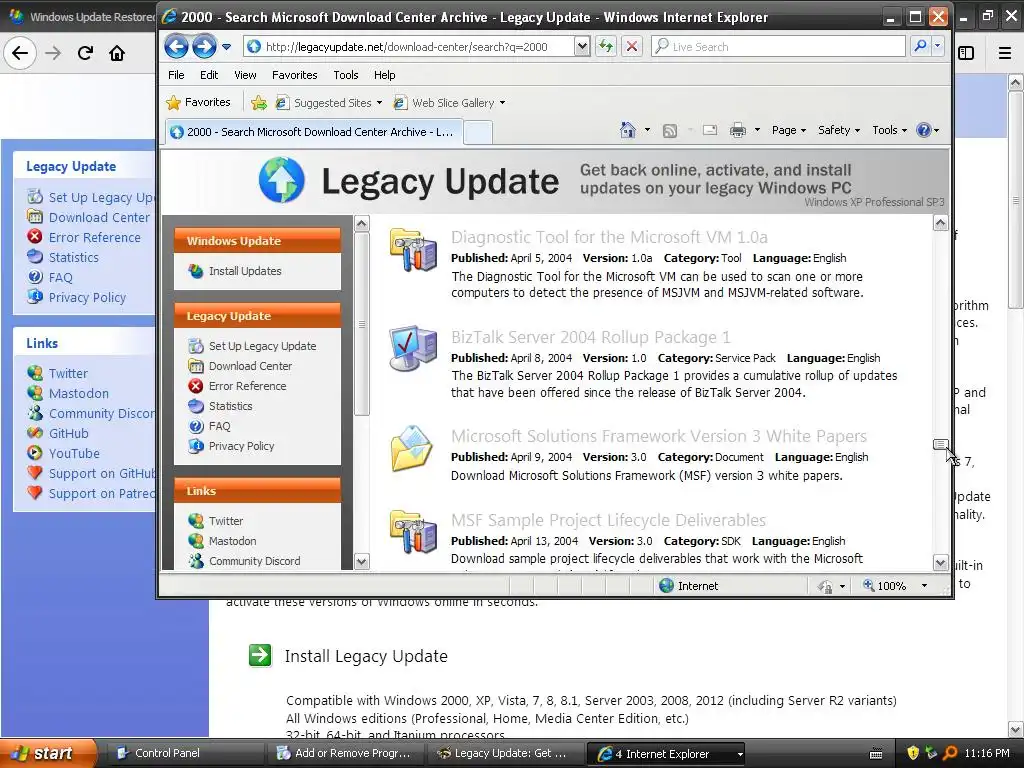Viewport: 1024px width, 768px height.
Task: Click the Compatibility View refresh-arrows button
Action: tap(606, 46)
